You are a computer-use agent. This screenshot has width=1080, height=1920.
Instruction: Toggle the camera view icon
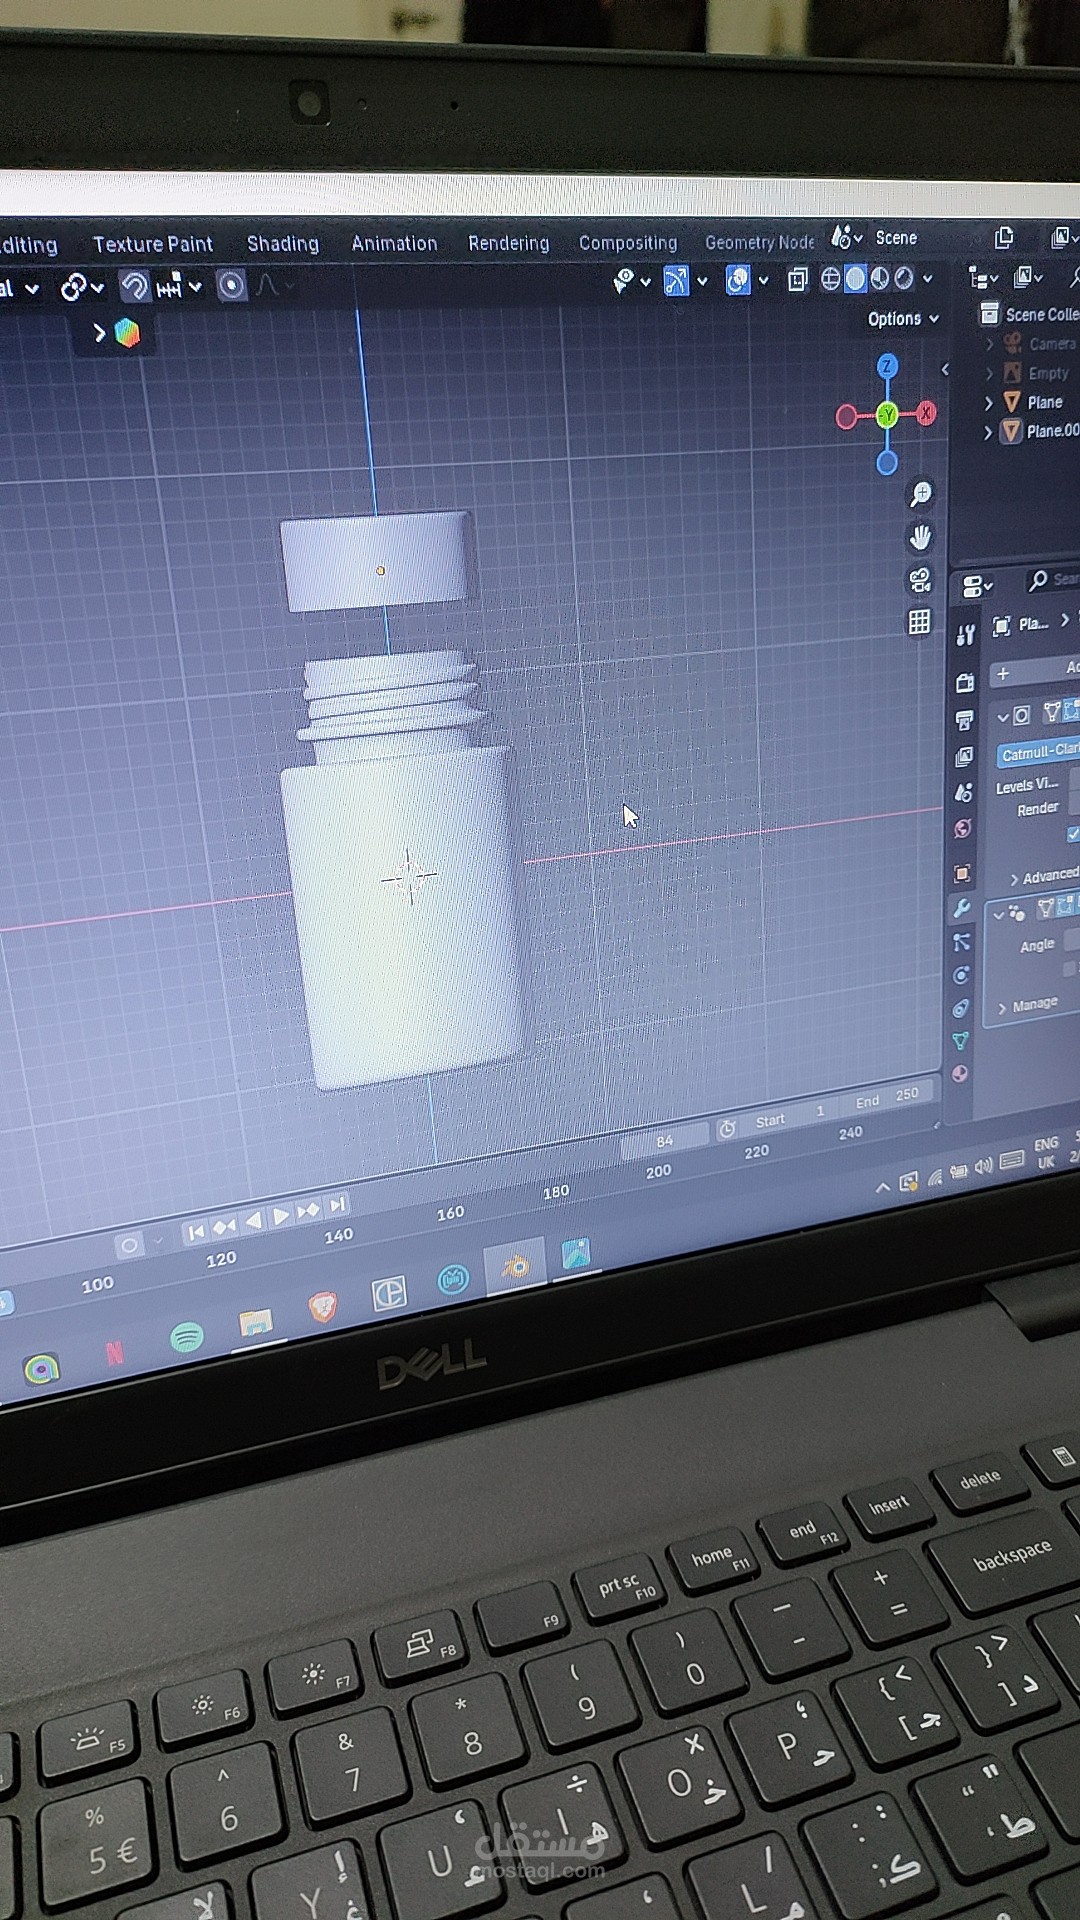point(920,580)
